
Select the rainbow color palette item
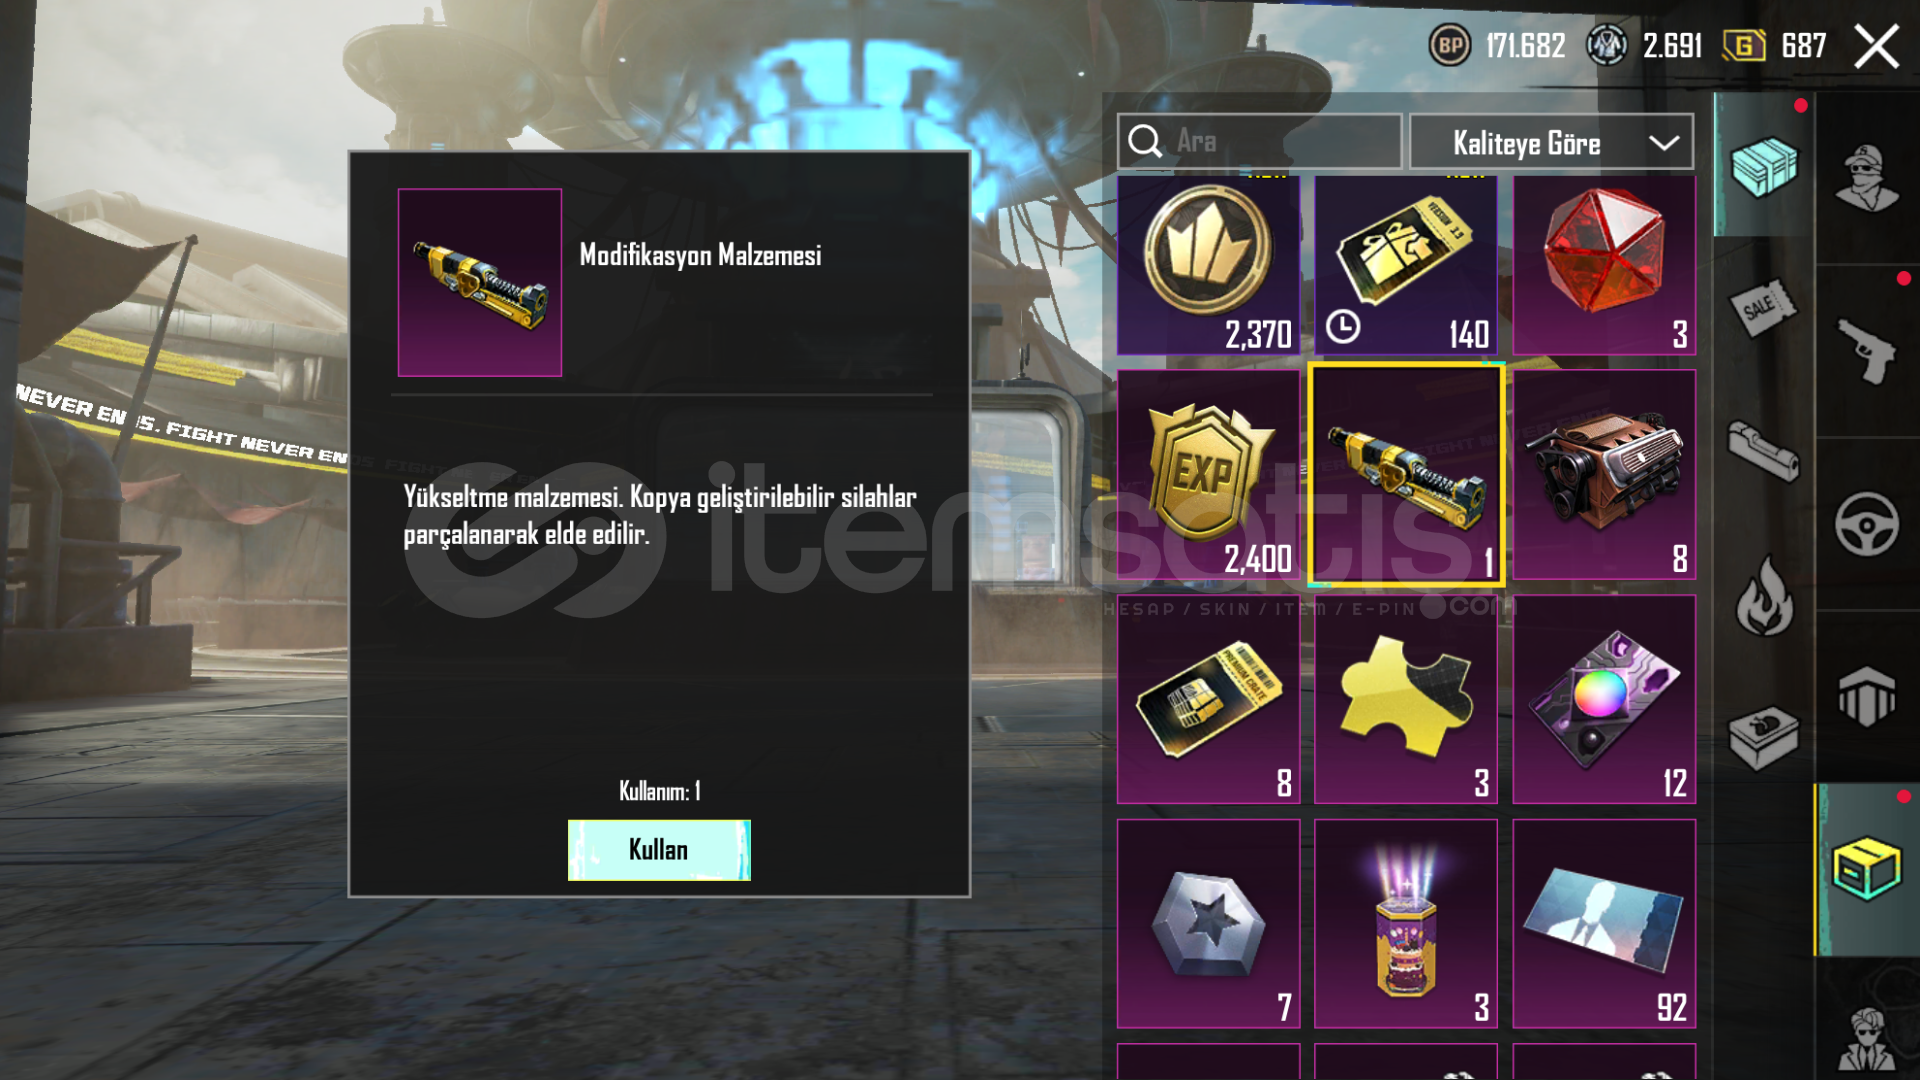[x=1604, y=699]
